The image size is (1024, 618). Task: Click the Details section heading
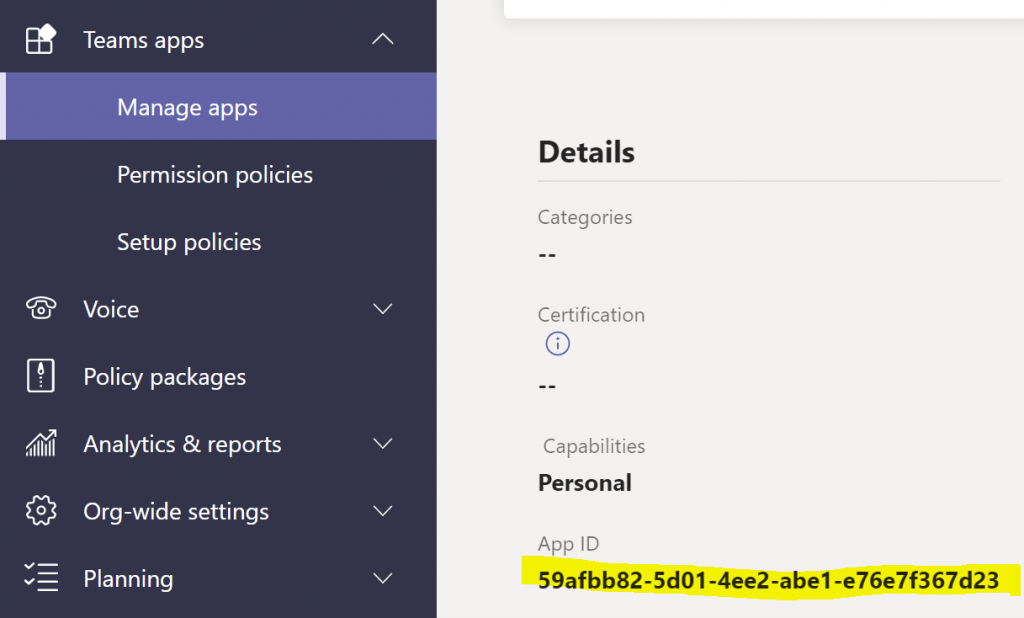[x=586, y=152]
